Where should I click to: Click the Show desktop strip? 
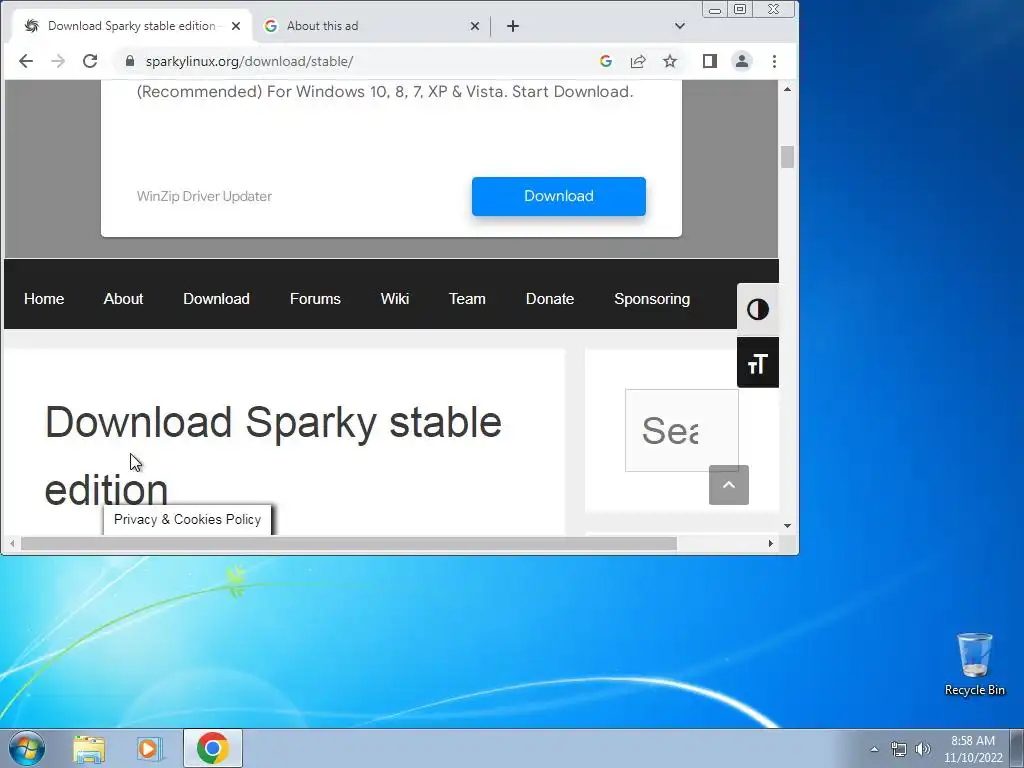coord(1017,748)
